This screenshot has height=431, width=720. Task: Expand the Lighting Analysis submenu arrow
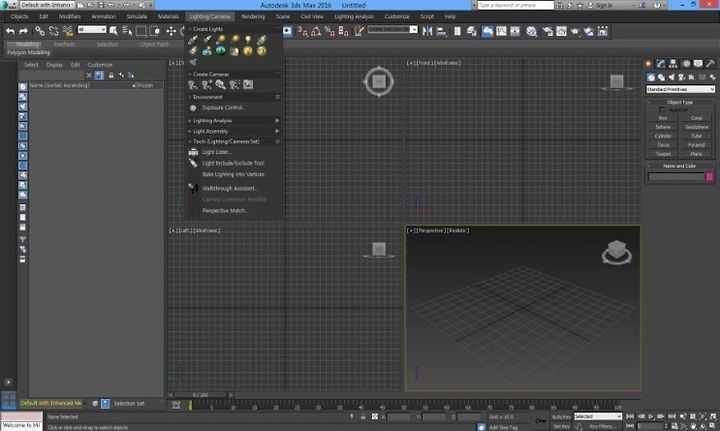click(277, 120)
